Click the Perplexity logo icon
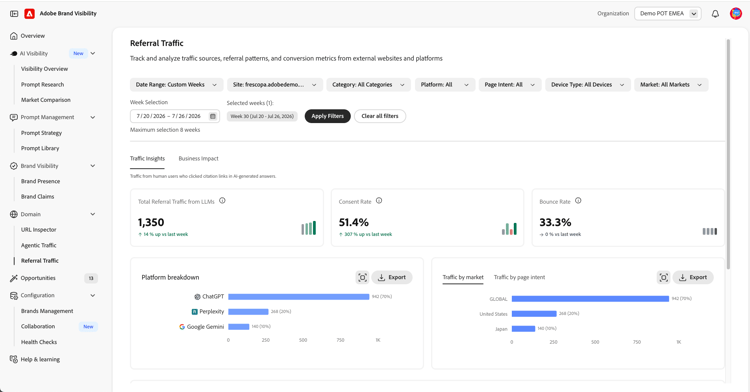Screen dimensions: 750x392 195,312
